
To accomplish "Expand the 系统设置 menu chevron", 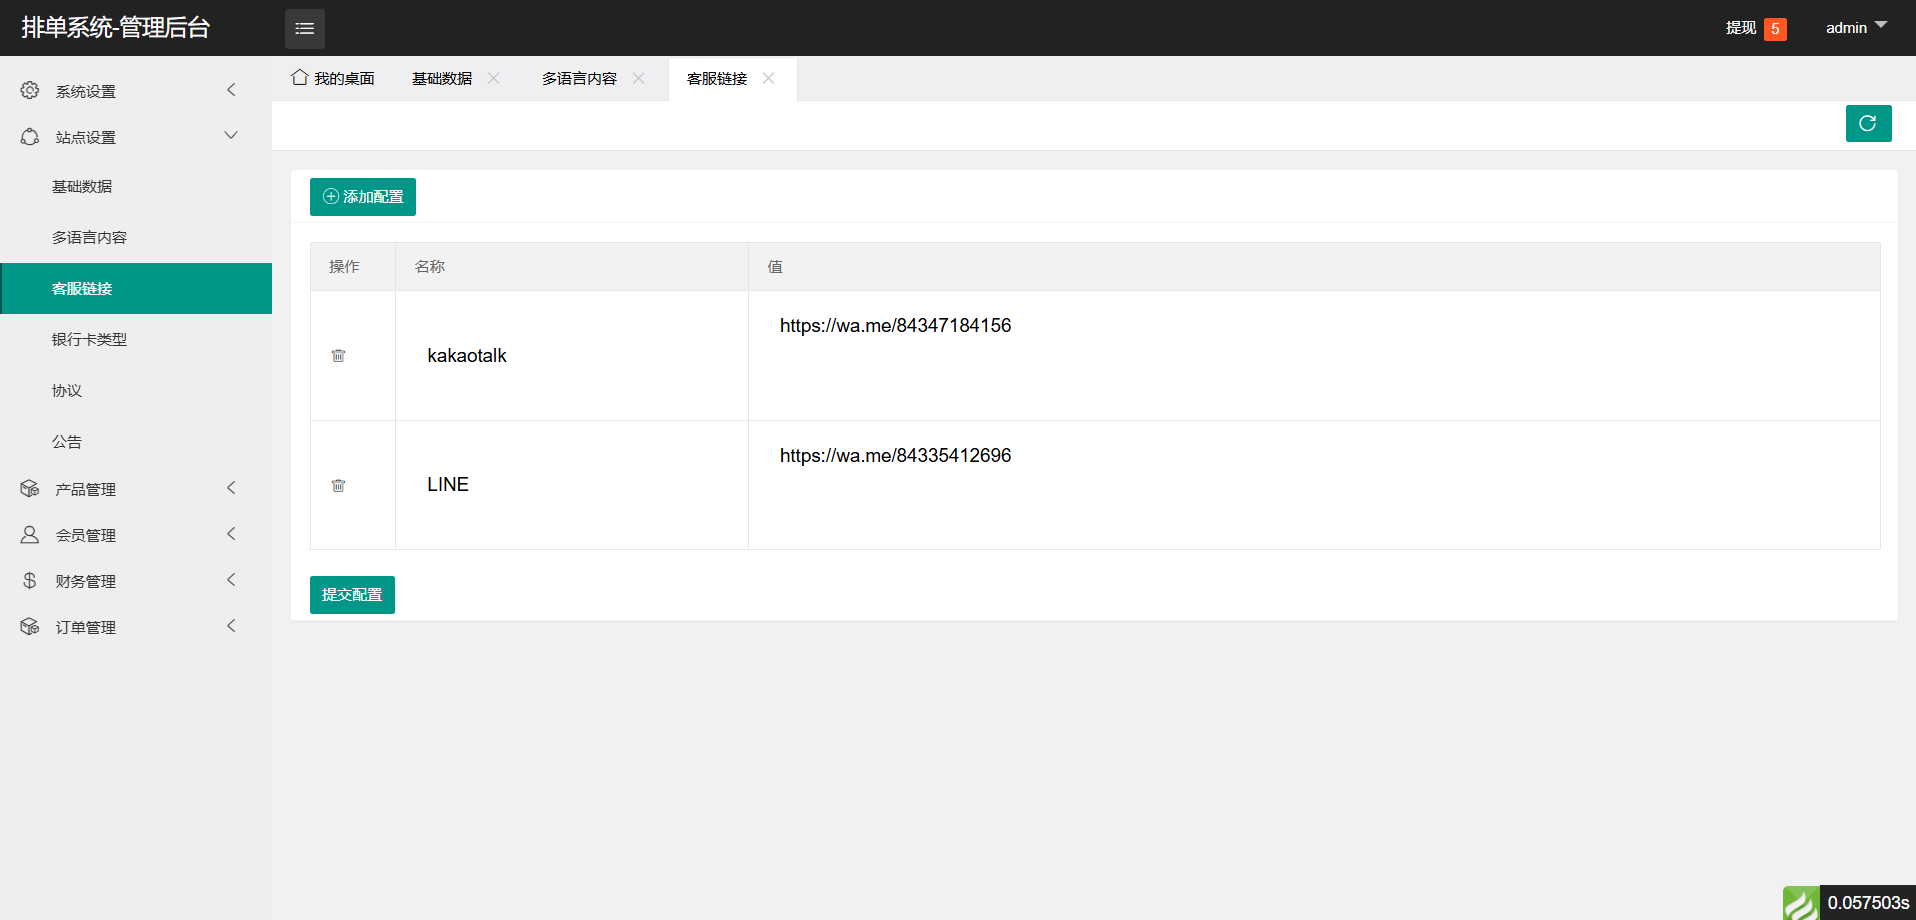I will (x=231, y=90).
